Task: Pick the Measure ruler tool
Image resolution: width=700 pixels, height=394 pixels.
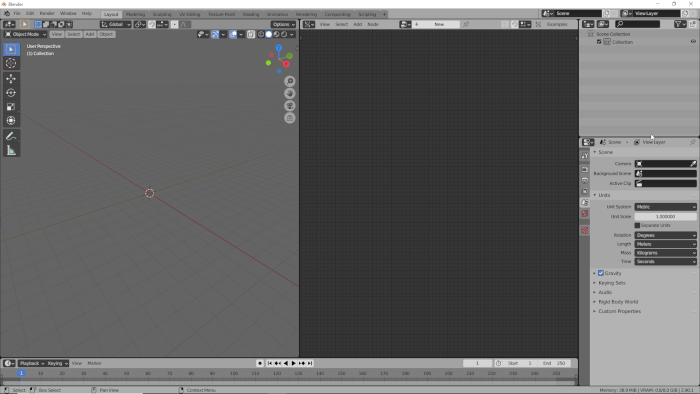Action: tap(11, 150)
